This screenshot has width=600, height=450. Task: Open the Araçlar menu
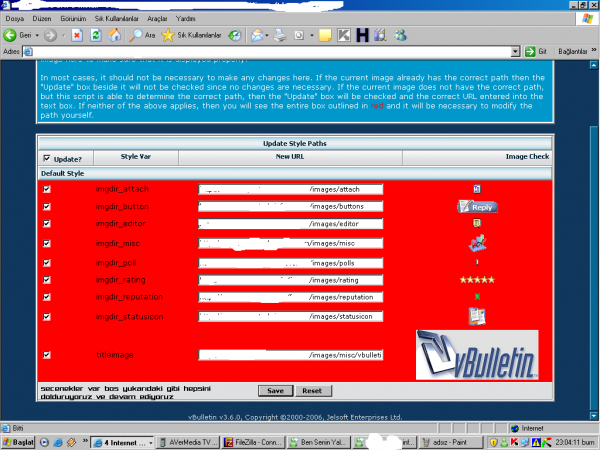pyautogui.click(x=157, y=18)
